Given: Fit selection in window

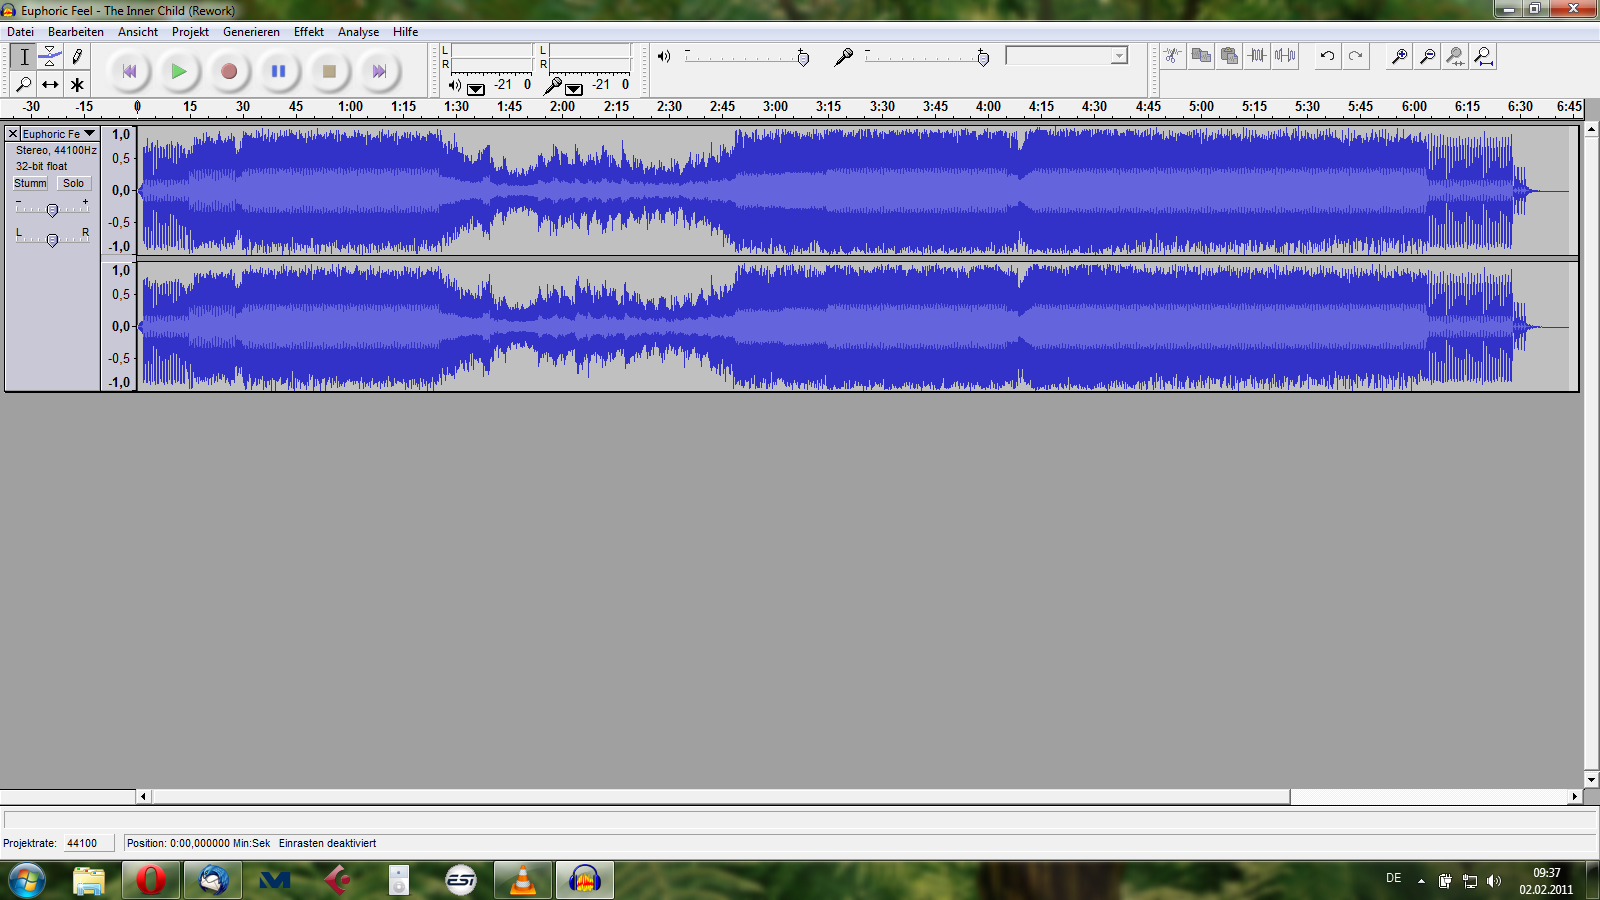Looking at the screenshot, I should pos(1456,56).
